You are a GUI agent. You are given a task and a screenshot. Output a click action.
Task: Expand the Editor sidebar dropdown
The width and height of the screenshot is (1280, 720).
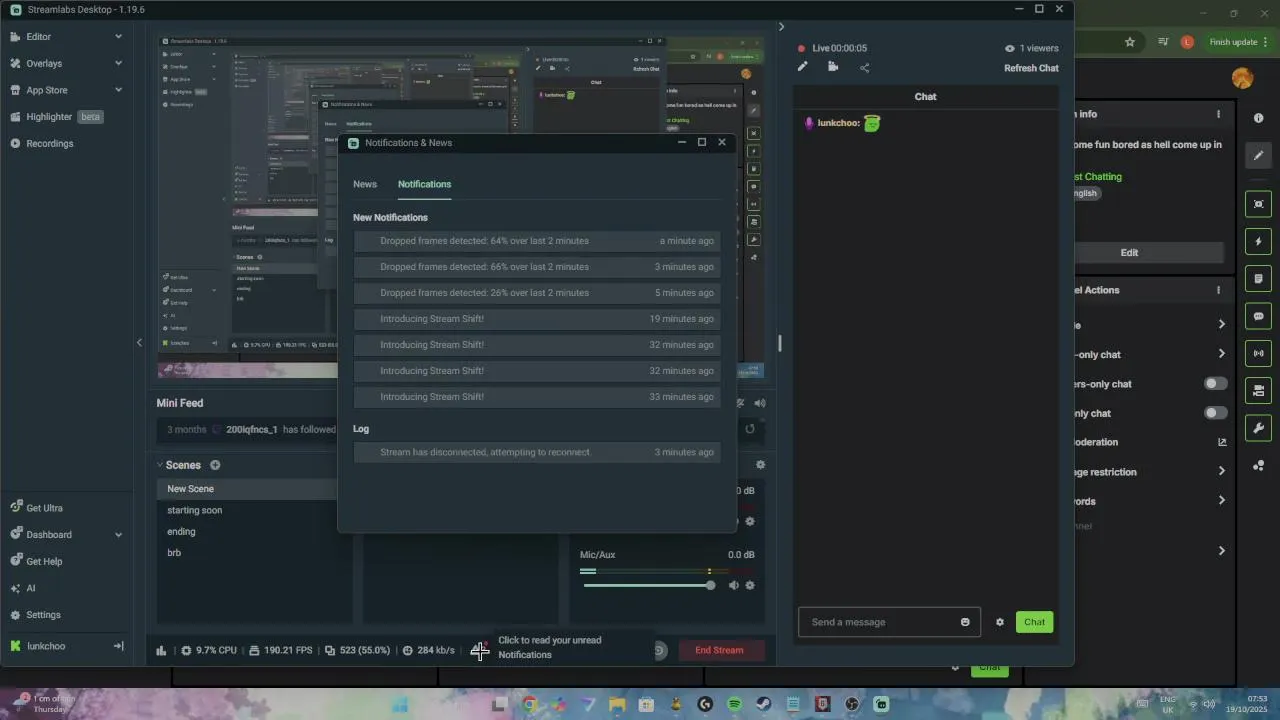point(118,36)
